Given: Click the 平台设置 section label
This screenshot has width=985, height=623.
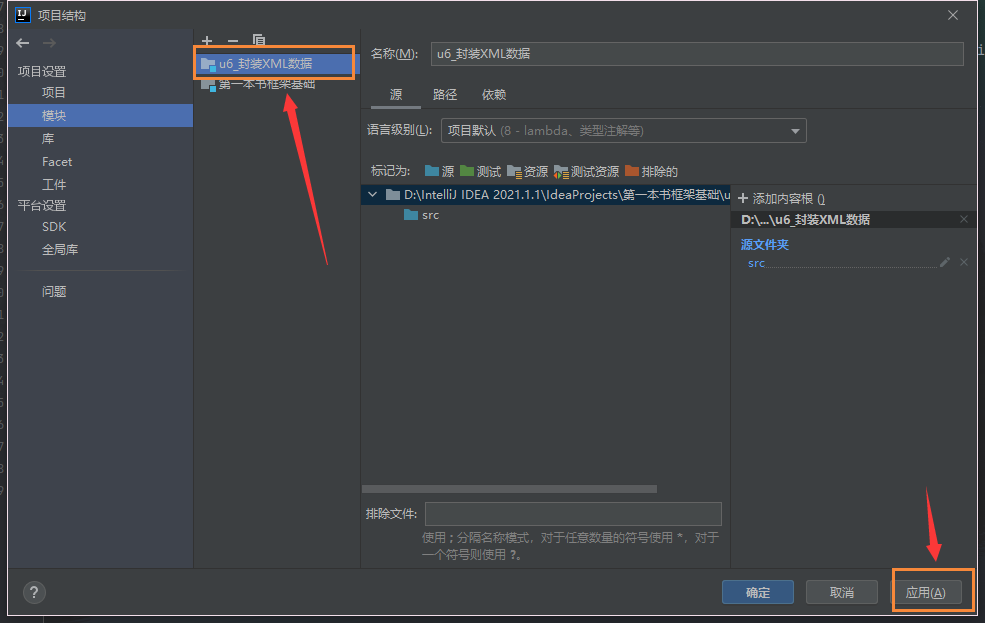Looking at the screenshot, I should [x=42, y=205].
